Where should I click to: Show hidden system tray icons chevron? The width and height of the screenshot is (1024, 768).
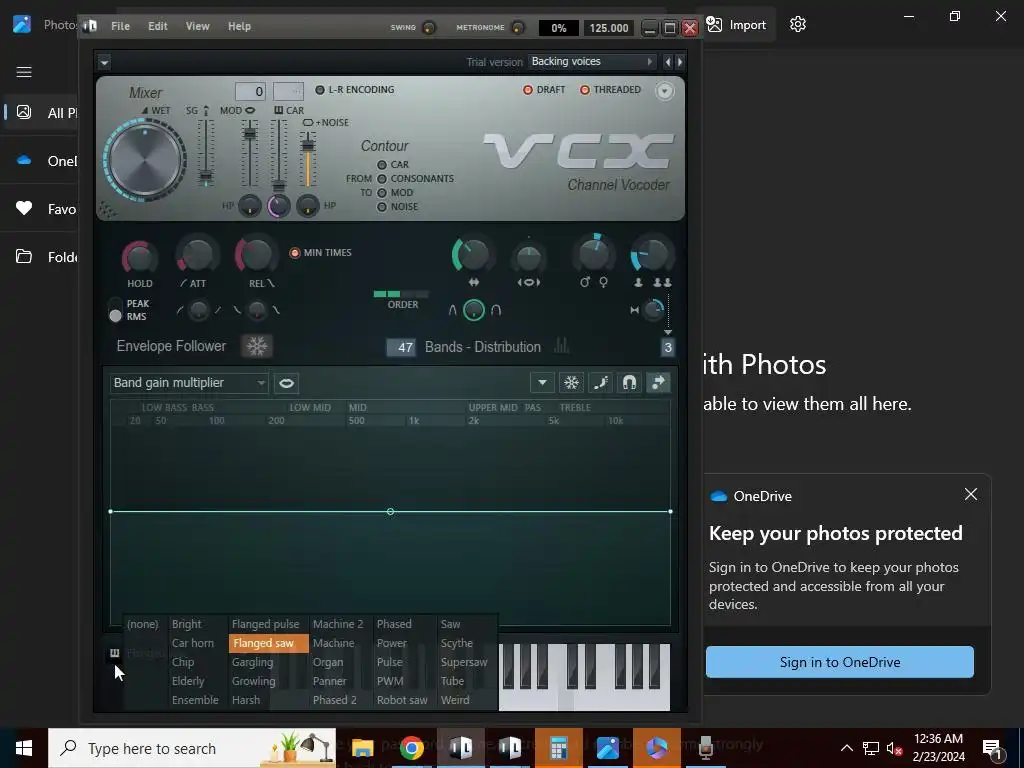pyautogui.click(x=846, y=748)
